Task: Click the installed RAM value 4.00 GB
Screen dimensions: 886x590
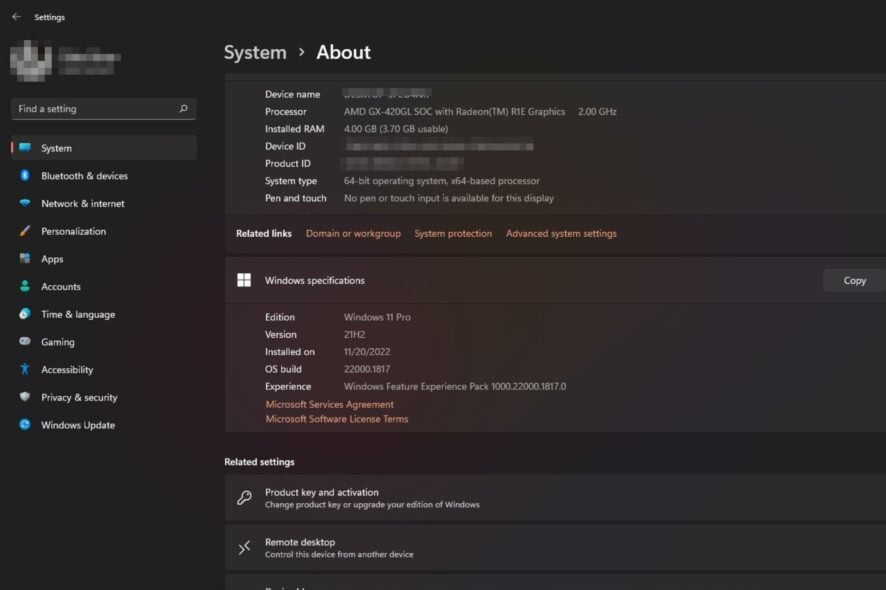Action: point(396,129)
